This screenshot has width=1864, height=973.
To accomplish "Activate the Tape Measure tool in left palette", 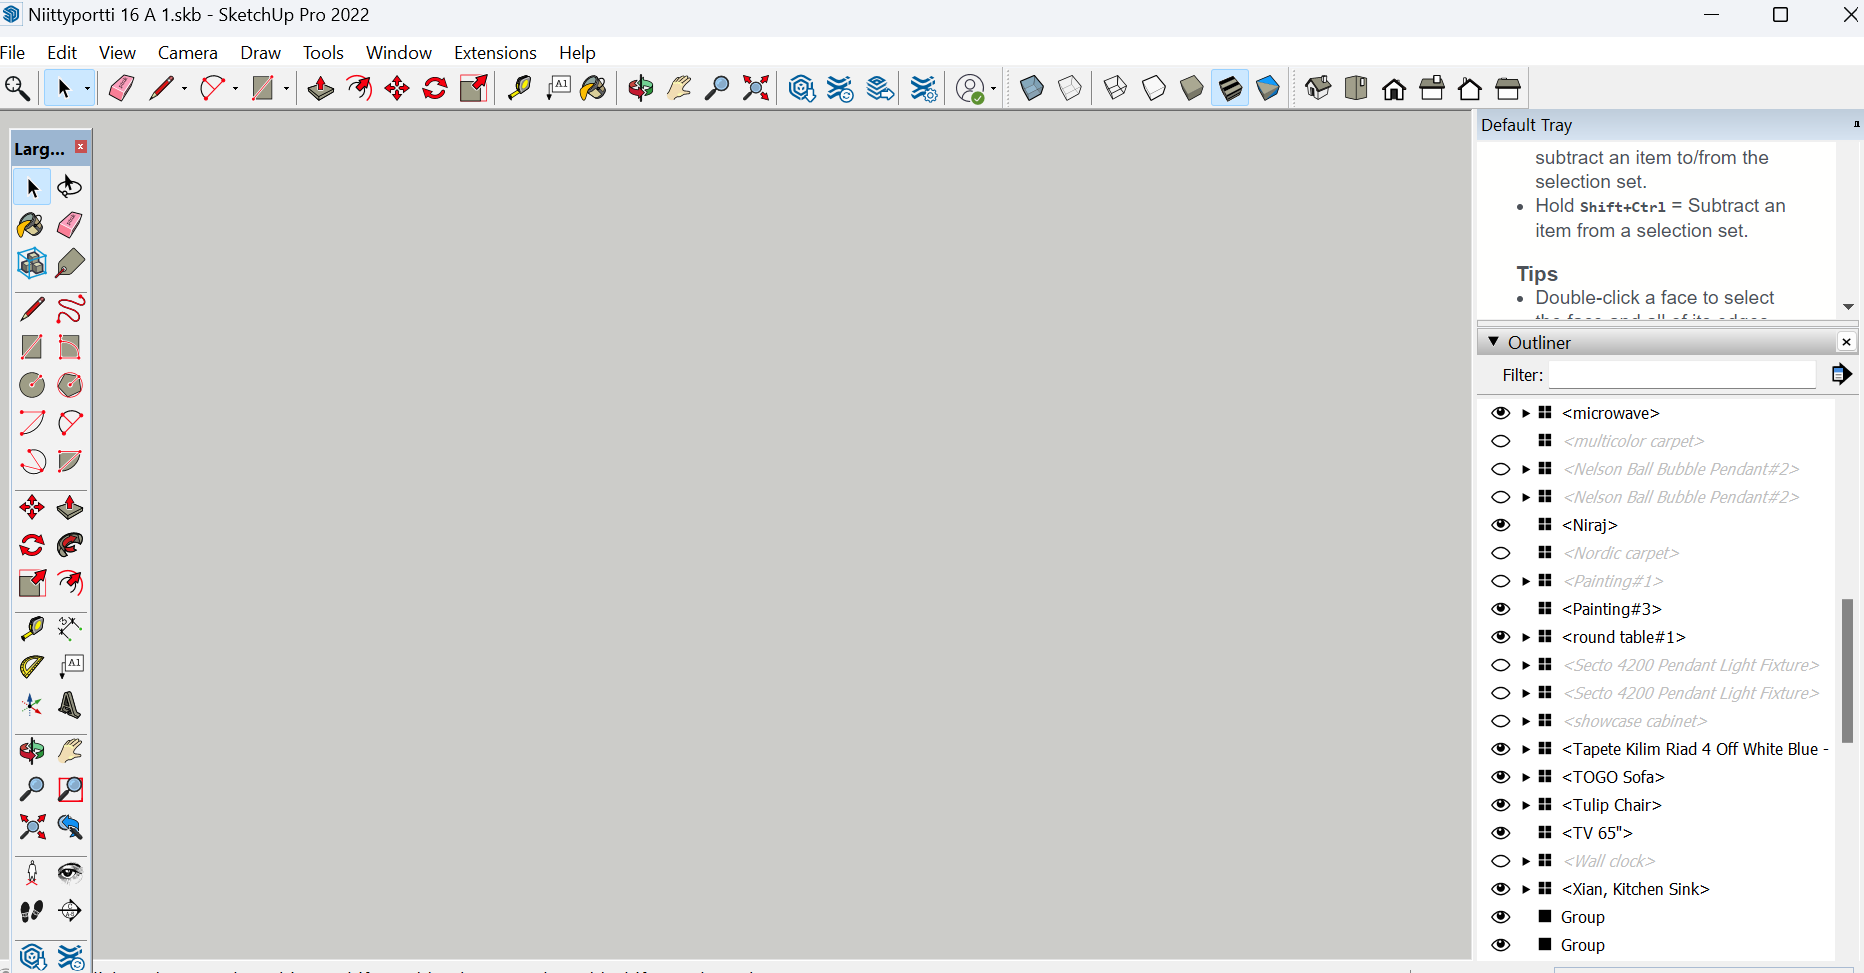I will 32,628.
